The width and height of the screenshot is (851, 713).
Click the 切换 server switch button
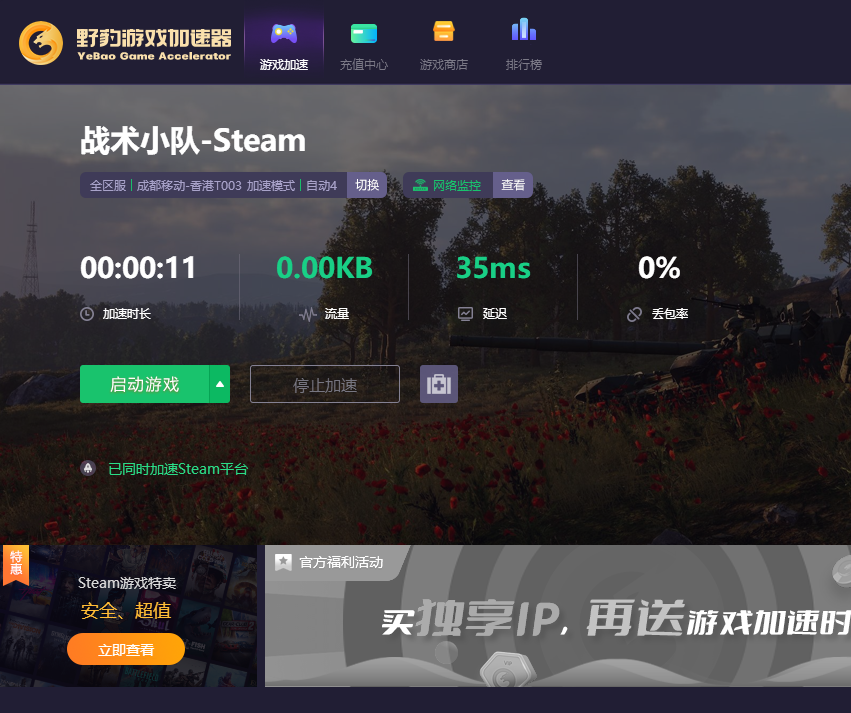coord(367,185)
